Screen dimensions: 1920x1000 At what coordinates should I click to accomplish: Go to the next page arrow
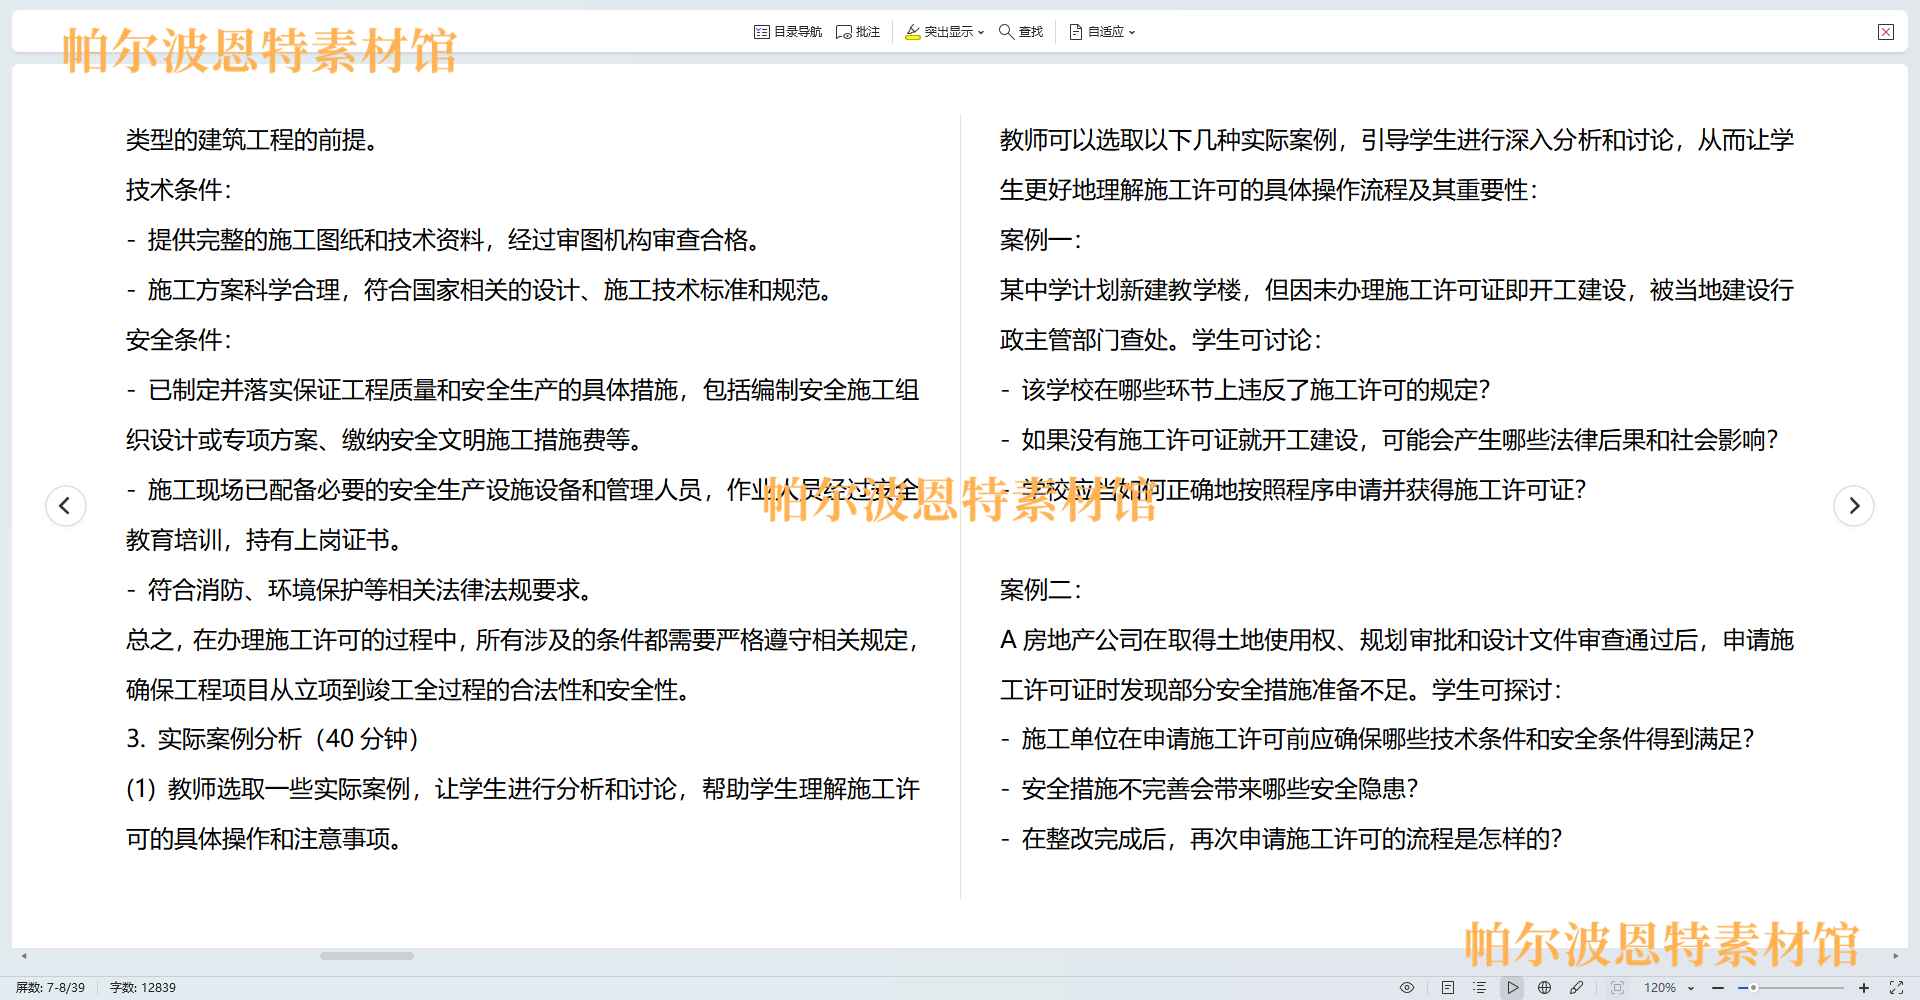[1854, 505]
